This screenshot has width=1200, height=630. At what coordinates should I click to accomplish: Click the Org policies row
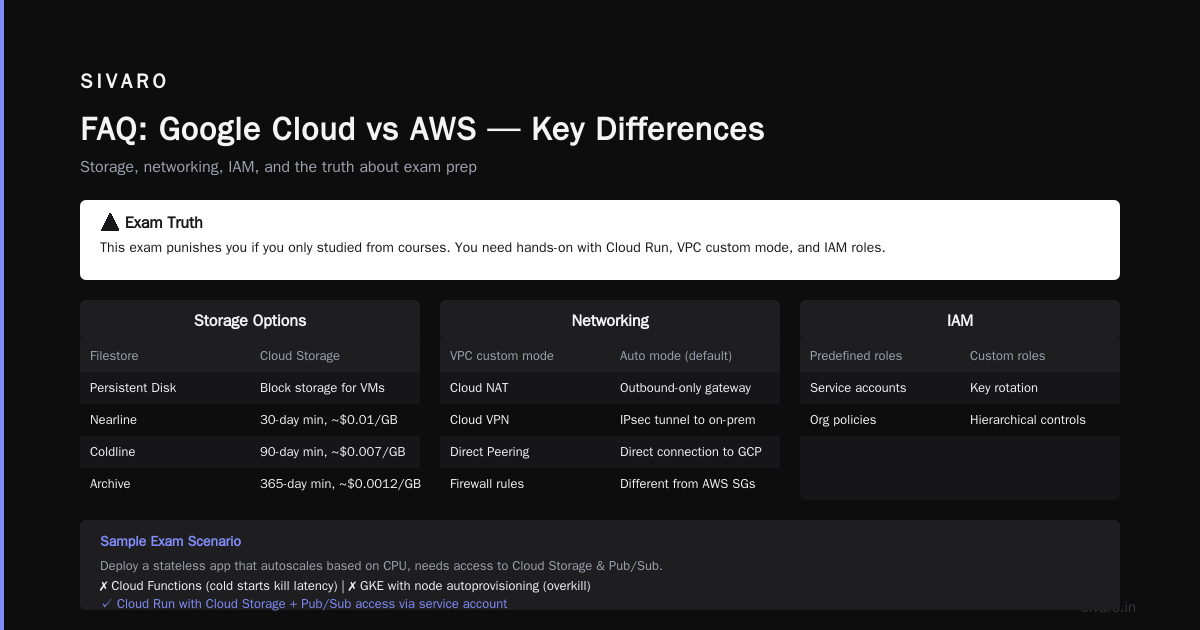coord(960,420)
